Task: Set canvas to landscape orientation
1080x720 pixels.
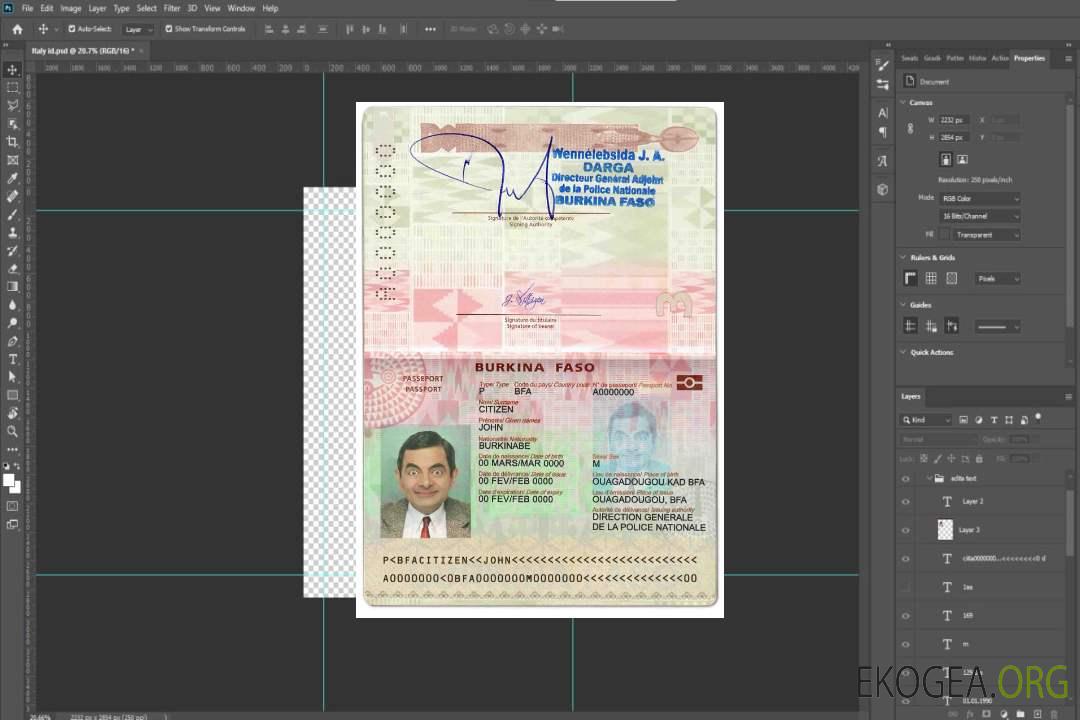Action: pos(962,160)
